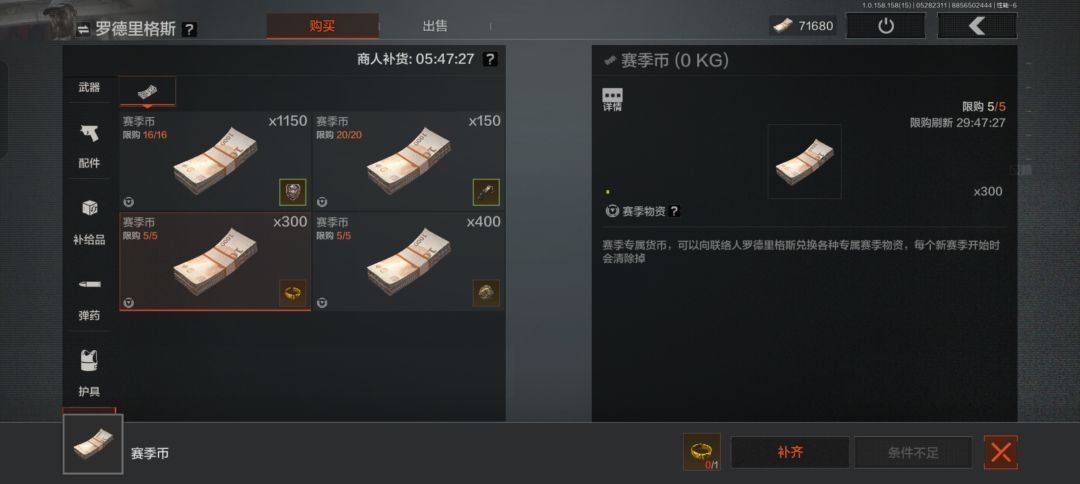Click the 详情 details icon

[612, 100]
